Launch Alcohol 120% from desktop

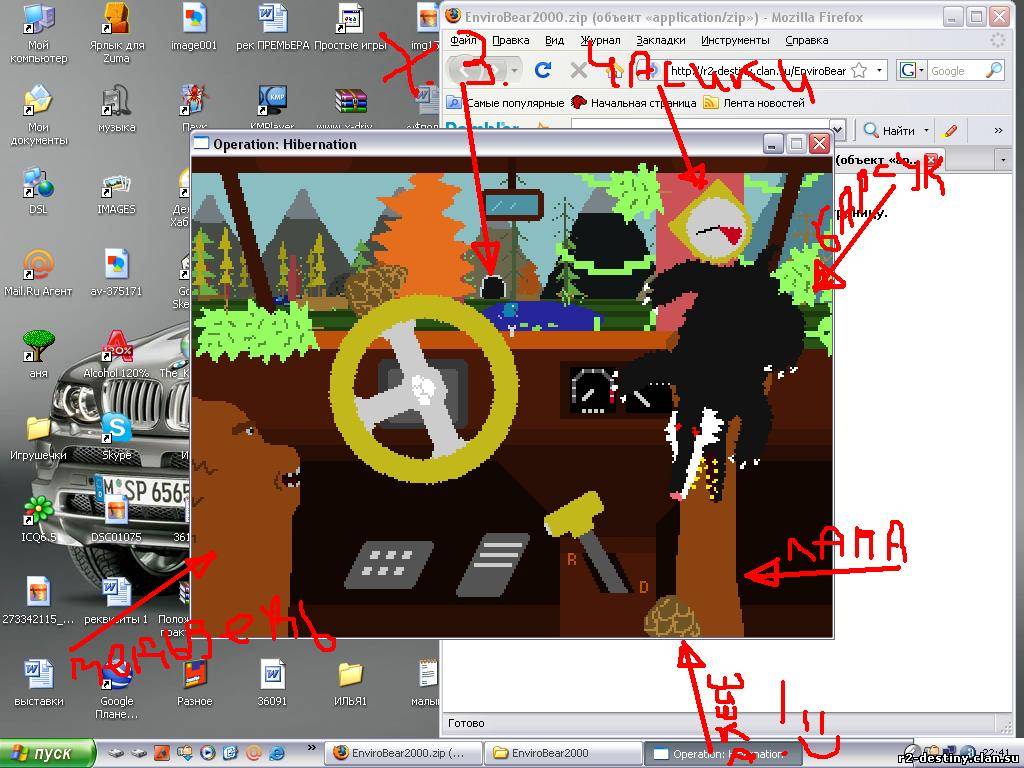pos(116,355)
